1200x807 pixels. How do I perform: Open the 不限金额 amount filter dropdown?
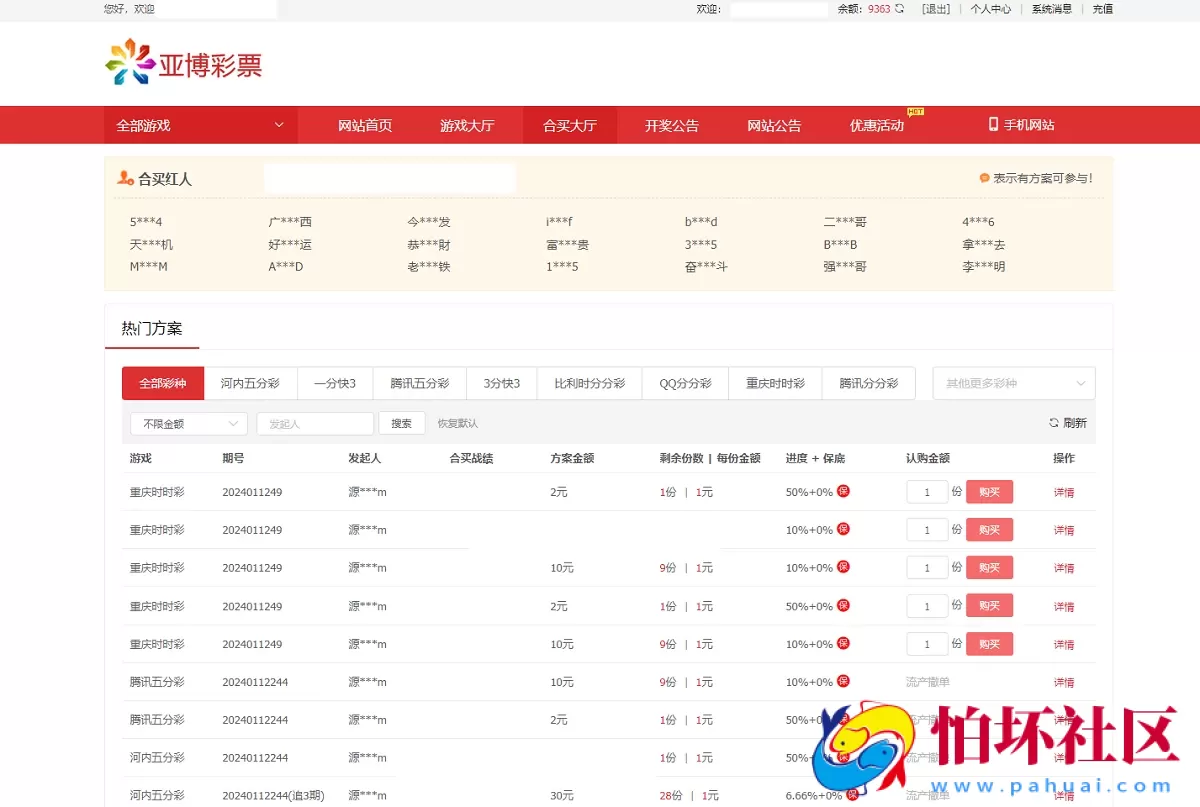point(188,423)
